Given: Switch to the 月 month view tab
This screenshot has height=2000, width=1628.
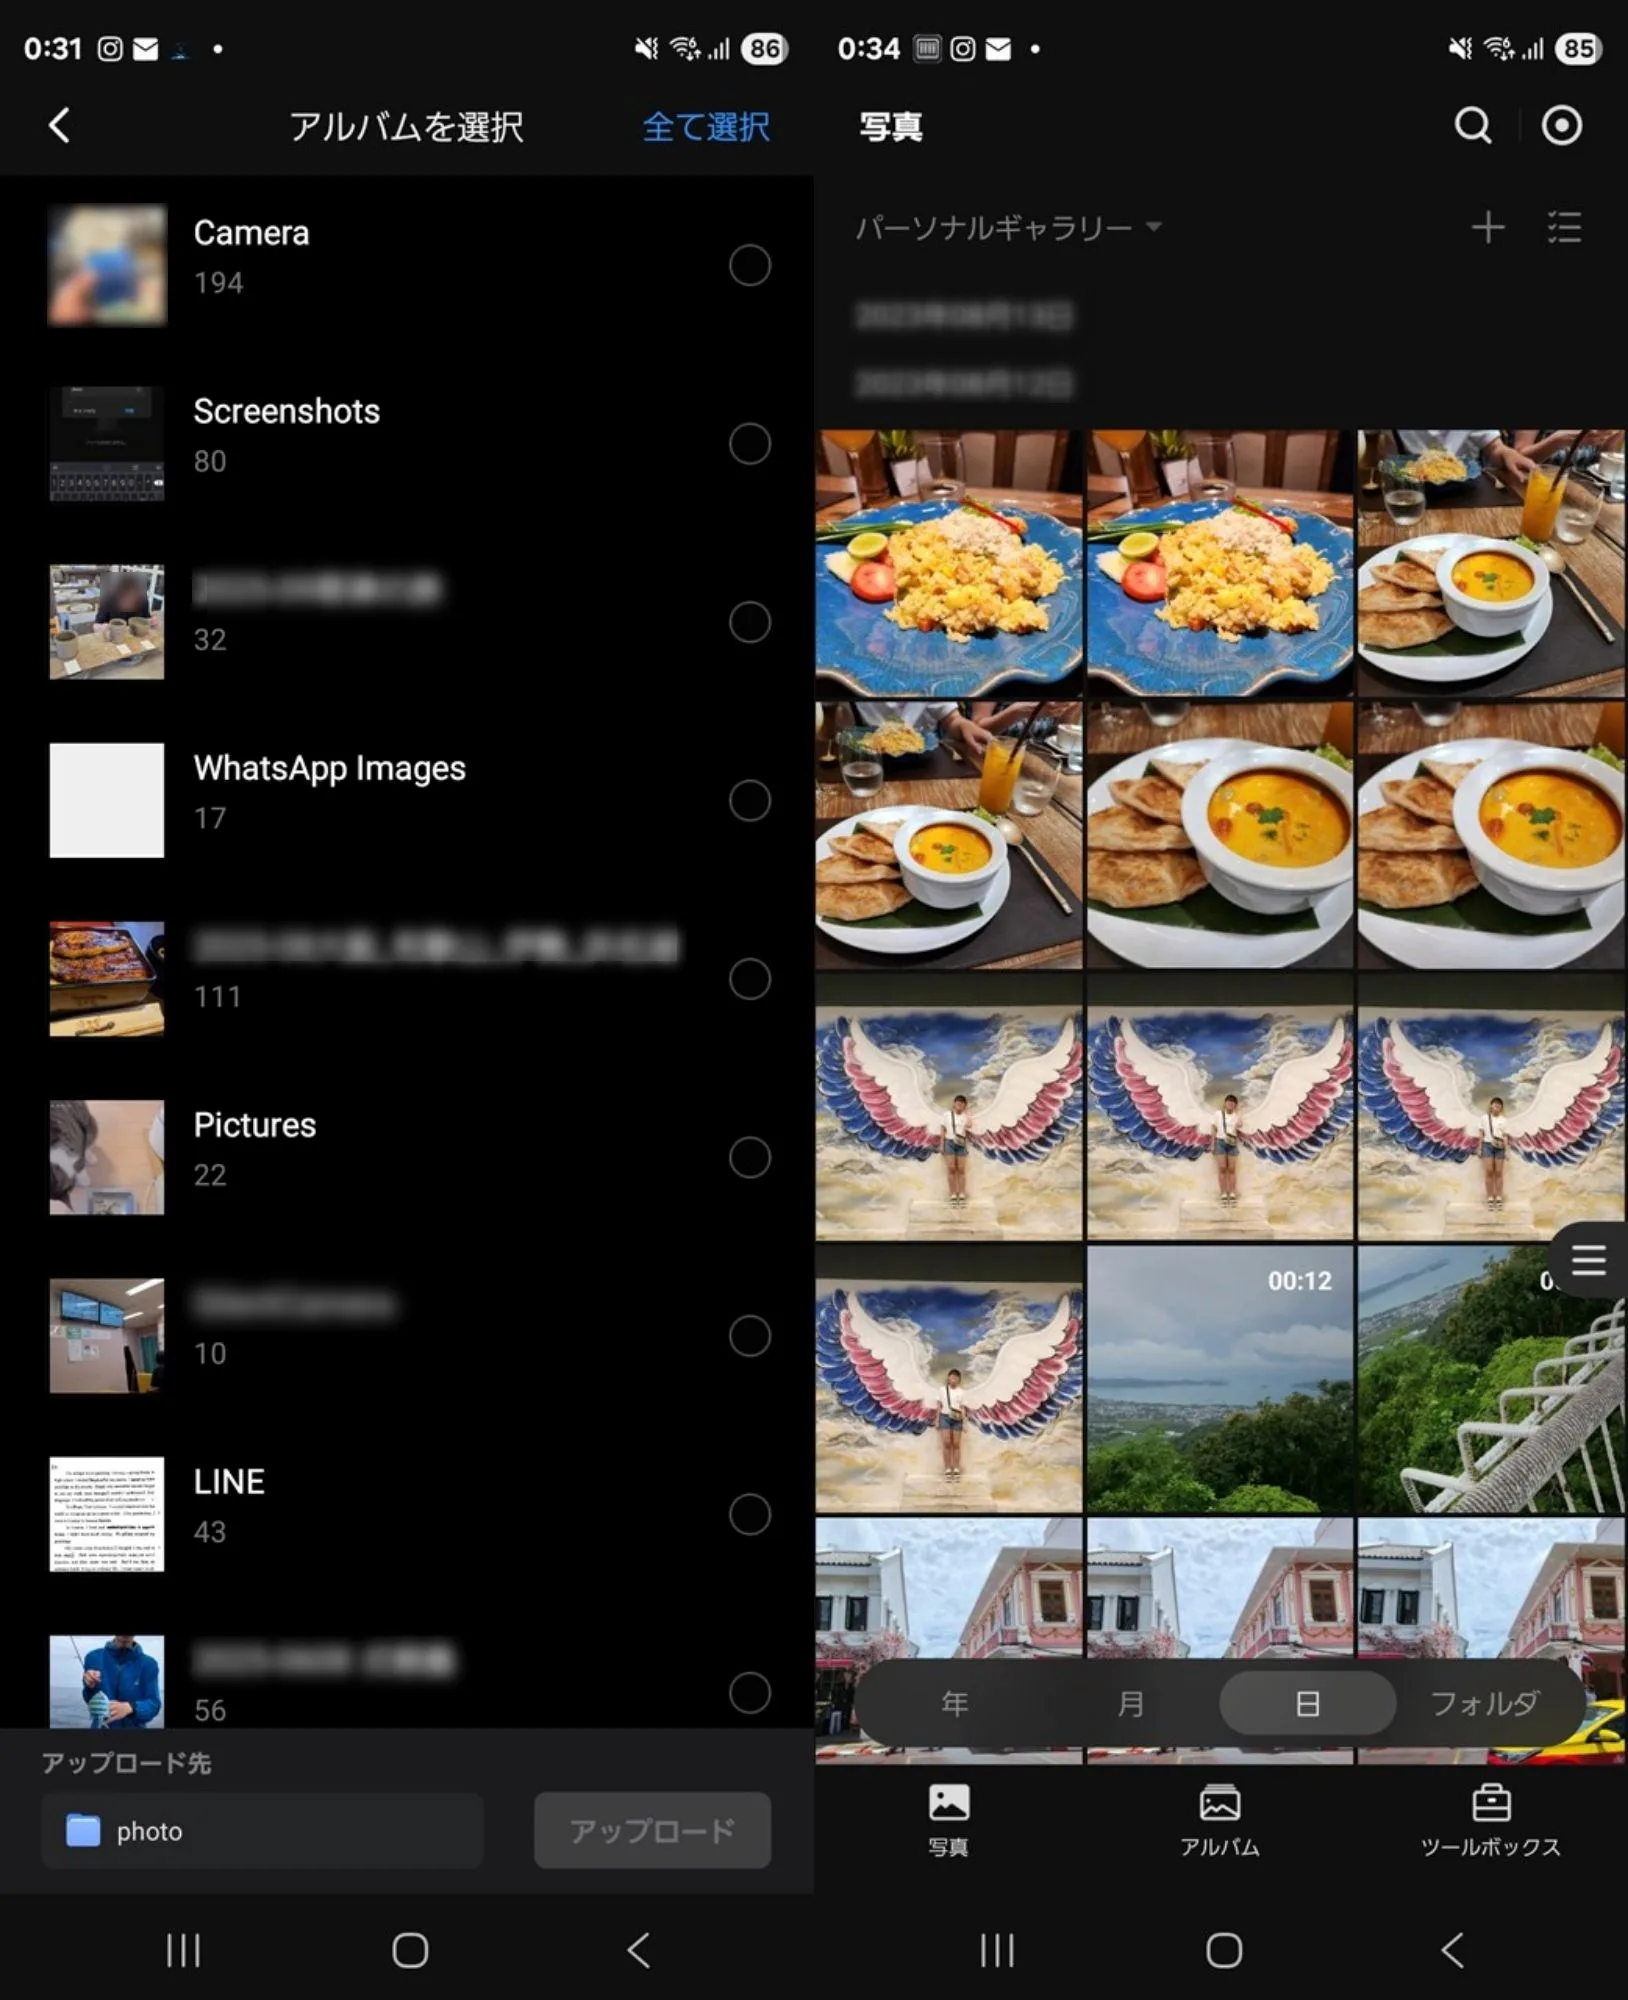Looking at the screenshot, I should [1130, 1703].
